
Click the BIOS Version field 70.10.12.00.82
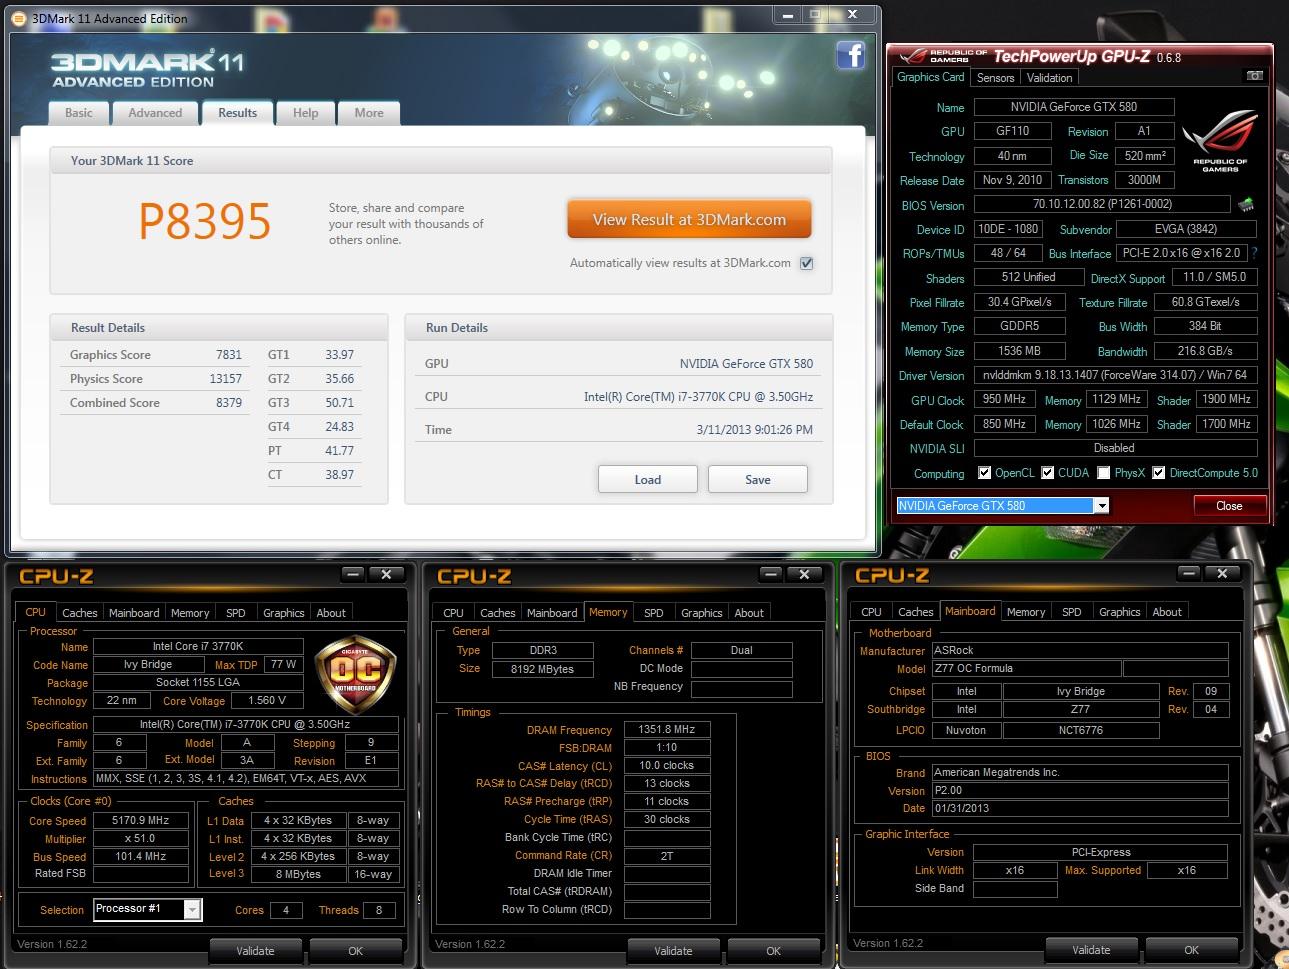[x=1102, y=205]
